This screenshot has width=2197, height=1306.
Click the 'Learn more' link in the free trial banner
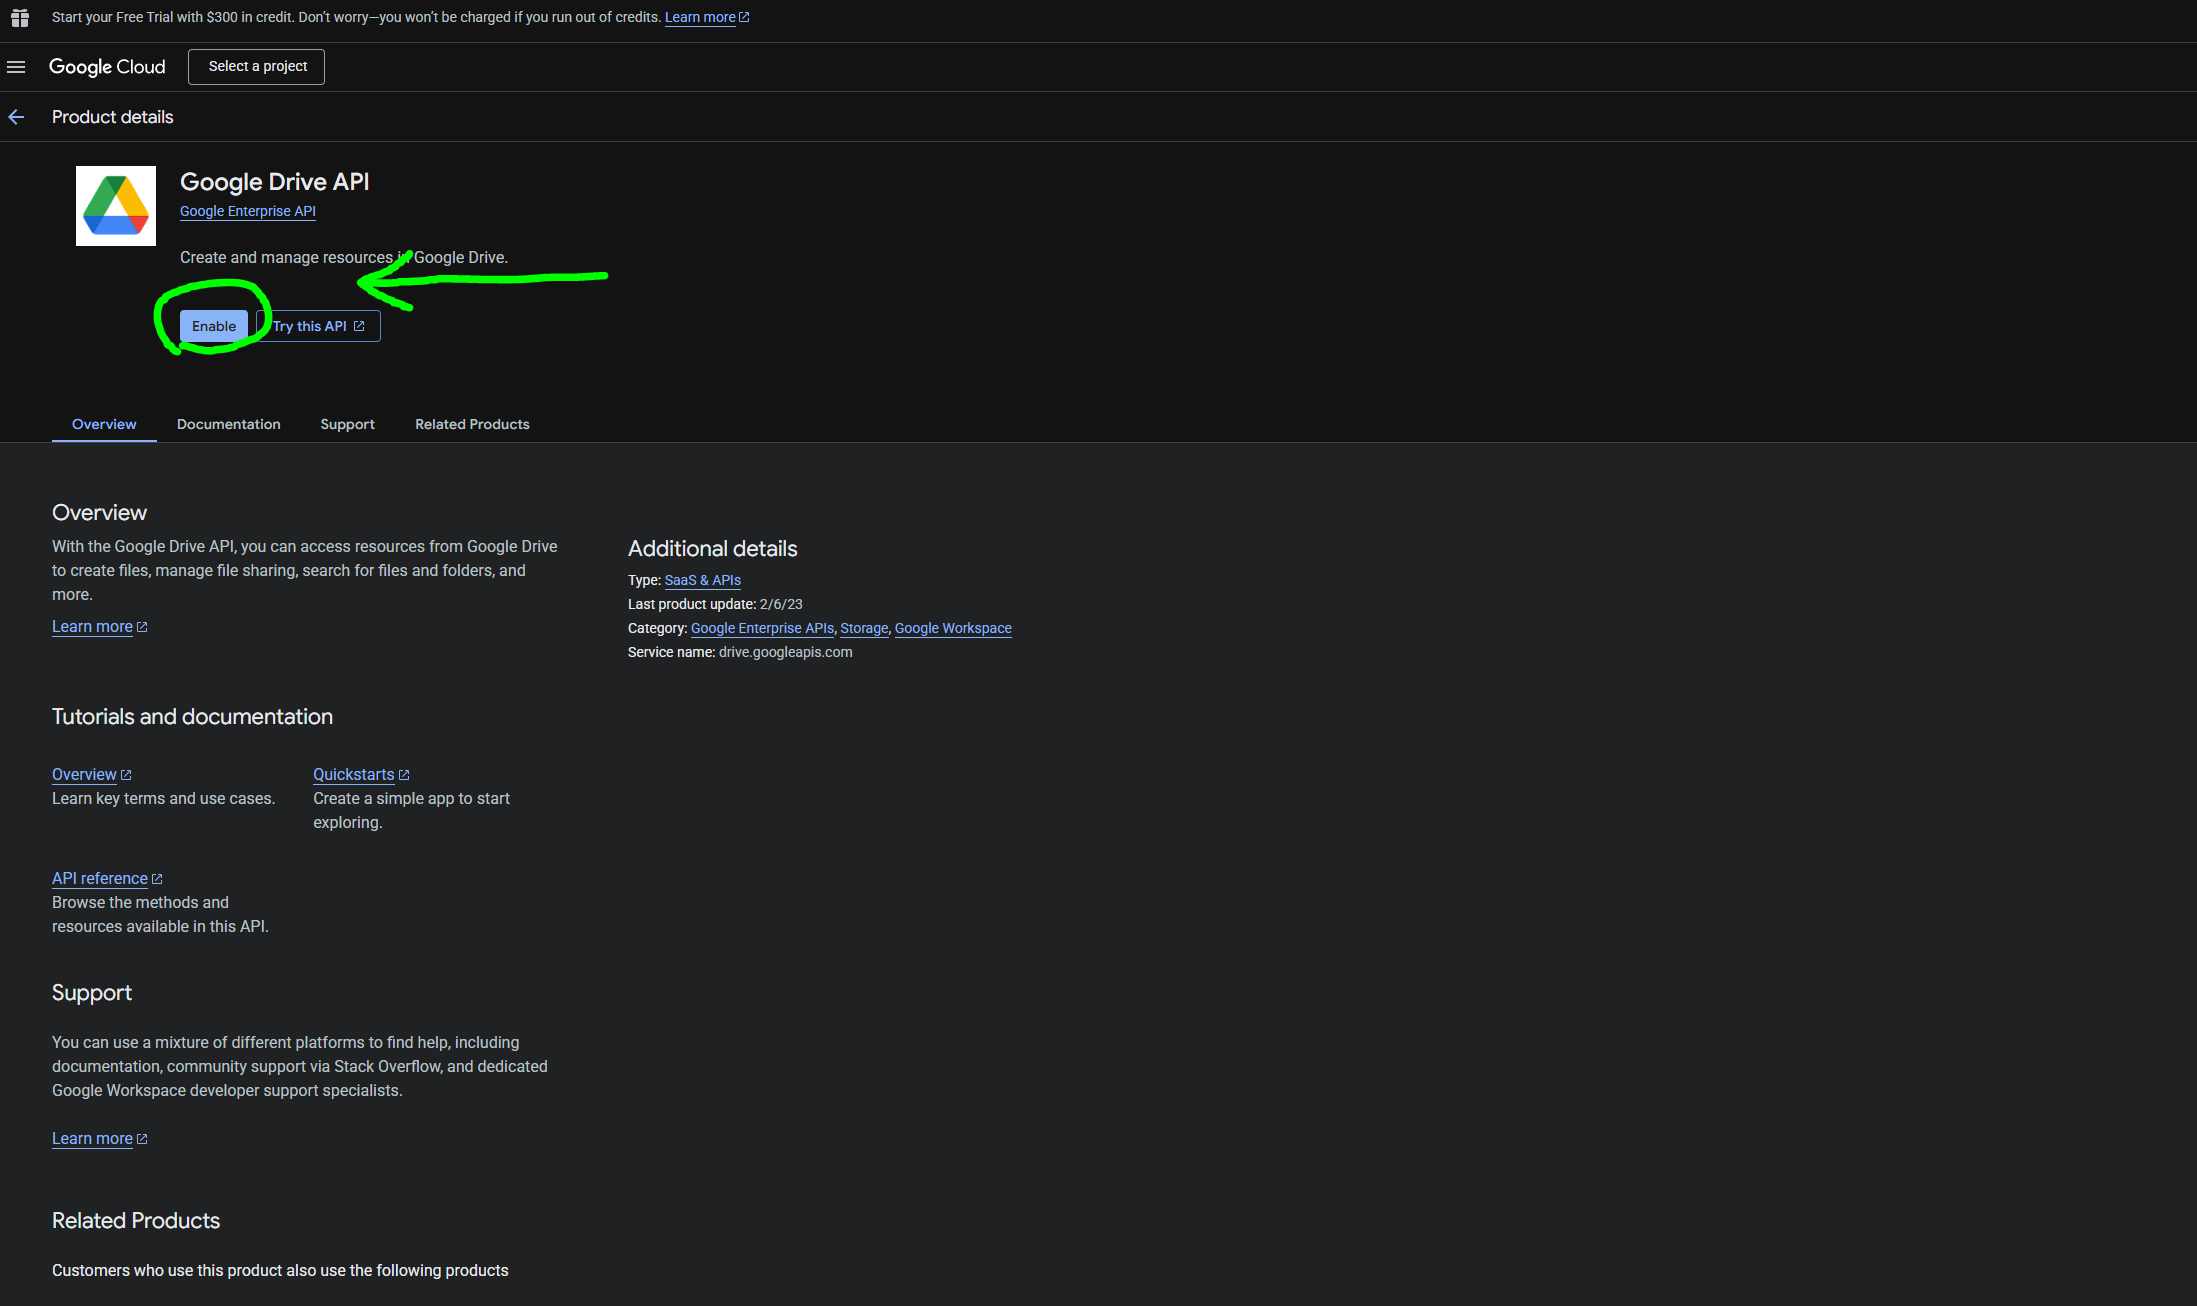point(700,18)
